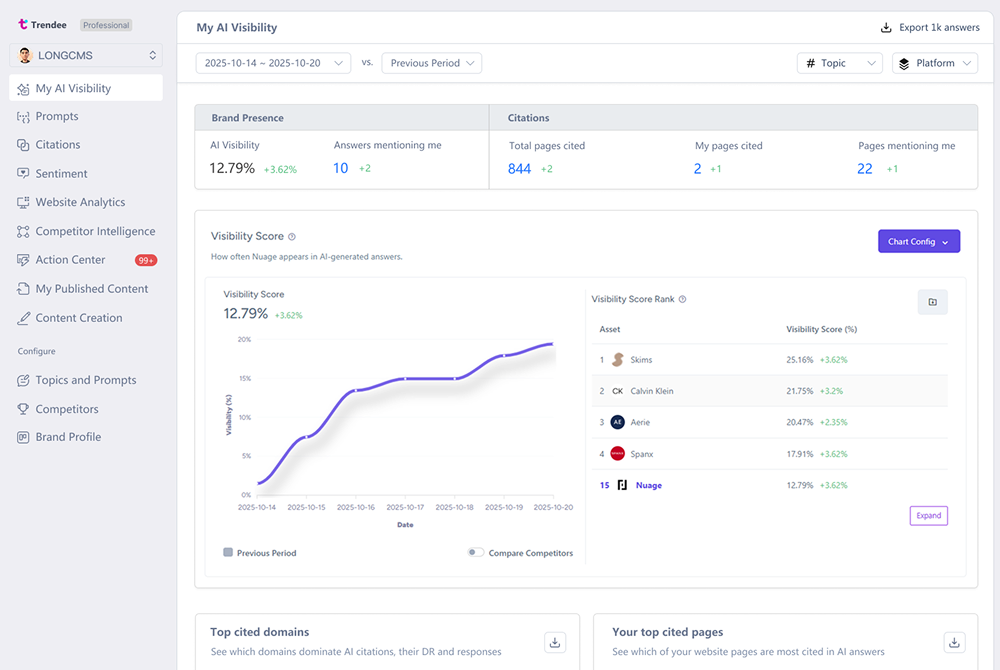
Task: Click the Trendee logo icon
Action: [x=23, y=24]
